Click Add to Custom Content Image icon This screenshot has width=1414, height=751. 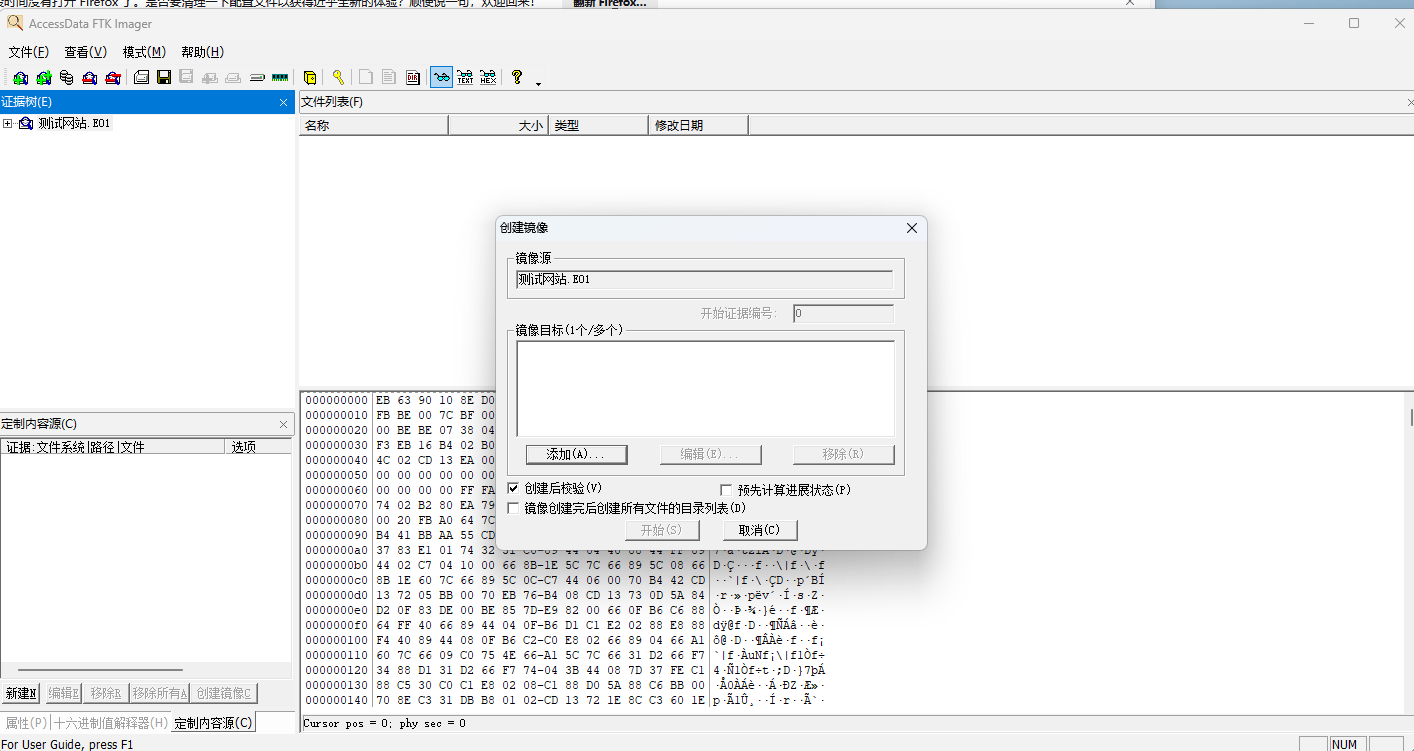click(x=210, y=77)
